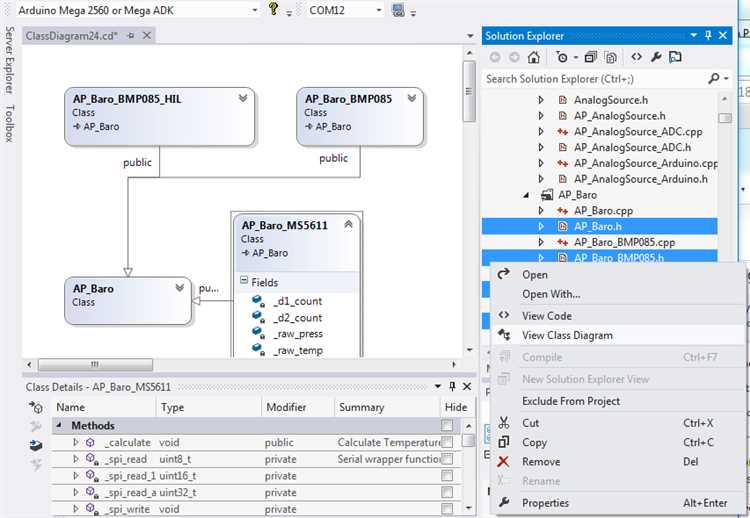Screen dimensions: 750x518
Task: Click the Show All Files icon
Action: point(611,57)
